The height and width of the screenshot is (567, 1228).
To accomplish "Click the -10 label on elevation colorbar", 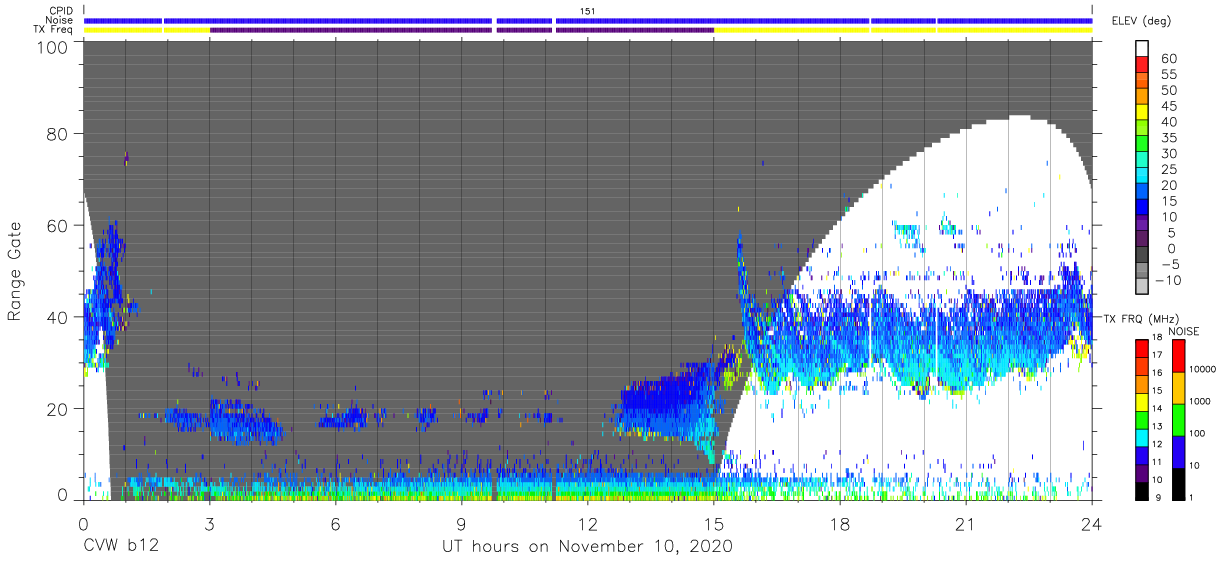I will point(1166,280).
